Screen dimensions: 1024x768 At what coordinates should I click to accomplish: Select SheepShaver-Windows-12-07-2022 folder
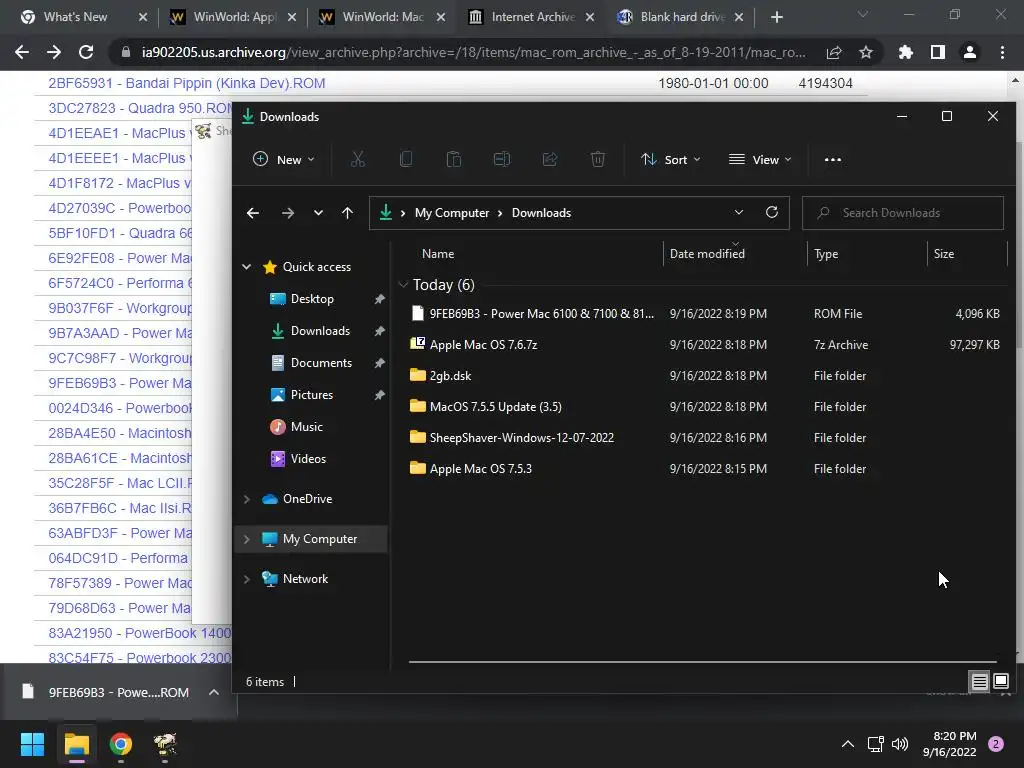704,438
